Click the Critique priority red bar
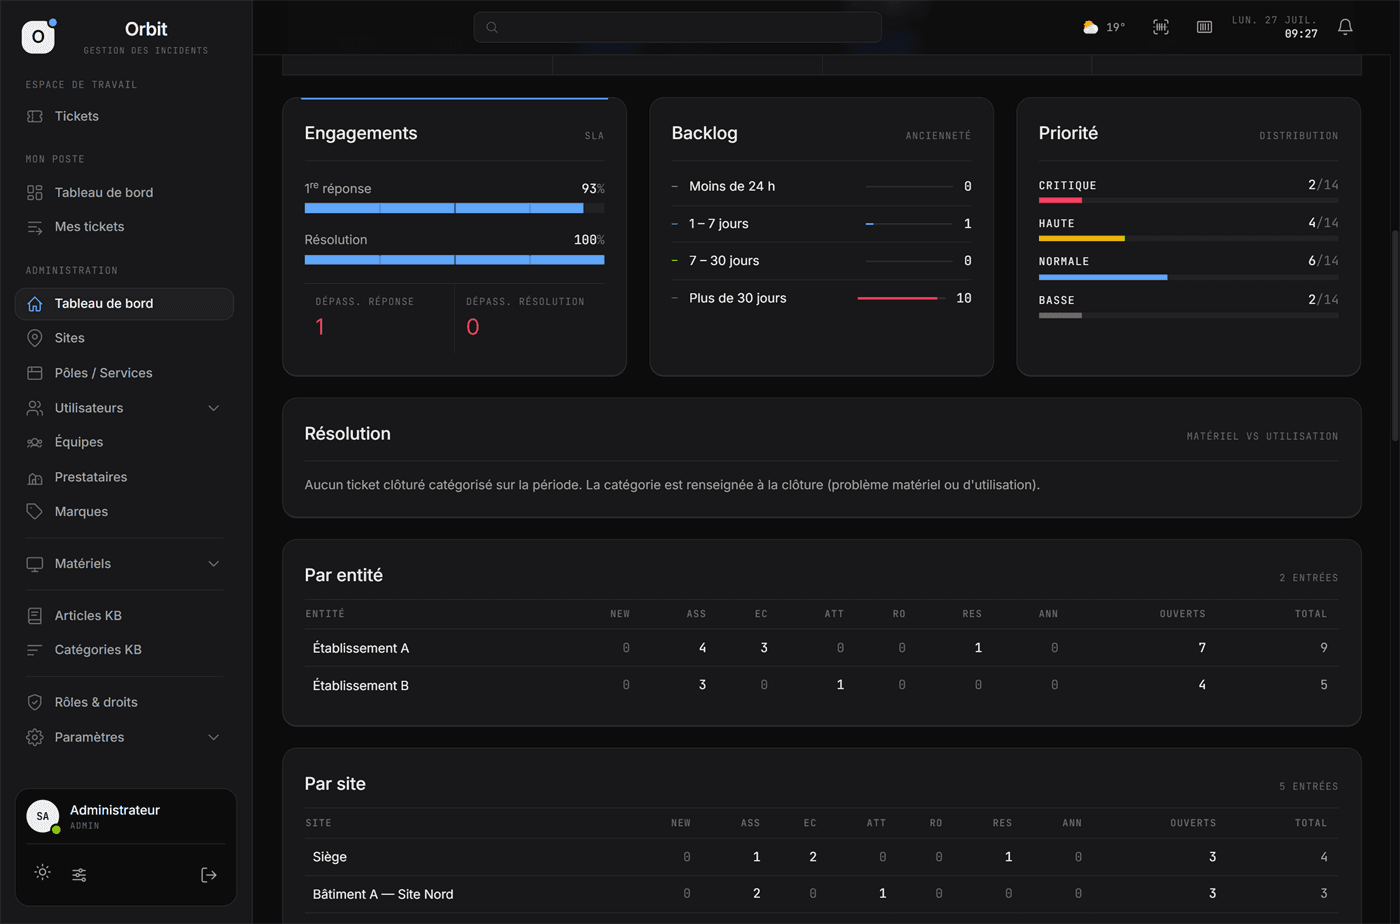This screenshot has height=924, width=1400. point(1060,200)
